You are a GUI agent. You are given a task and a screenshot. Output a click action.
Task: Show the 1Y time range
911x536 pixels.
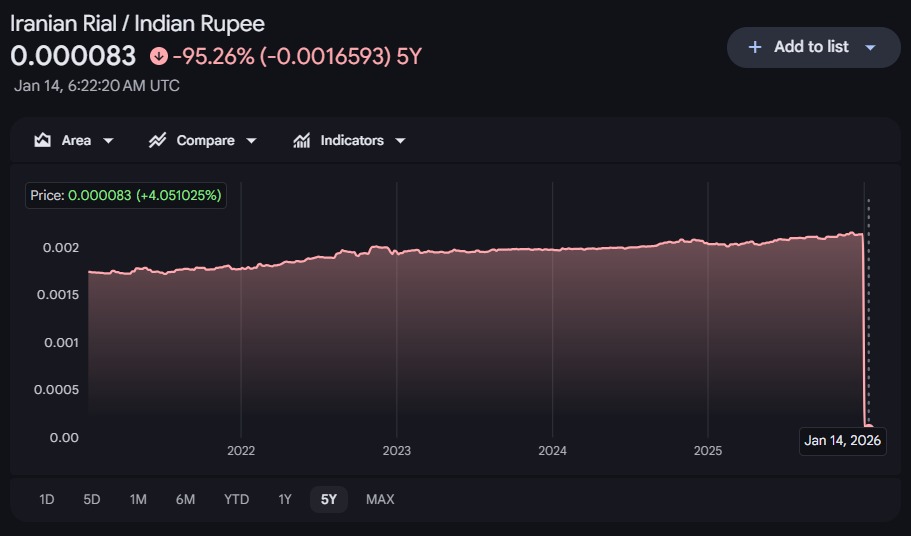(285, 499)
